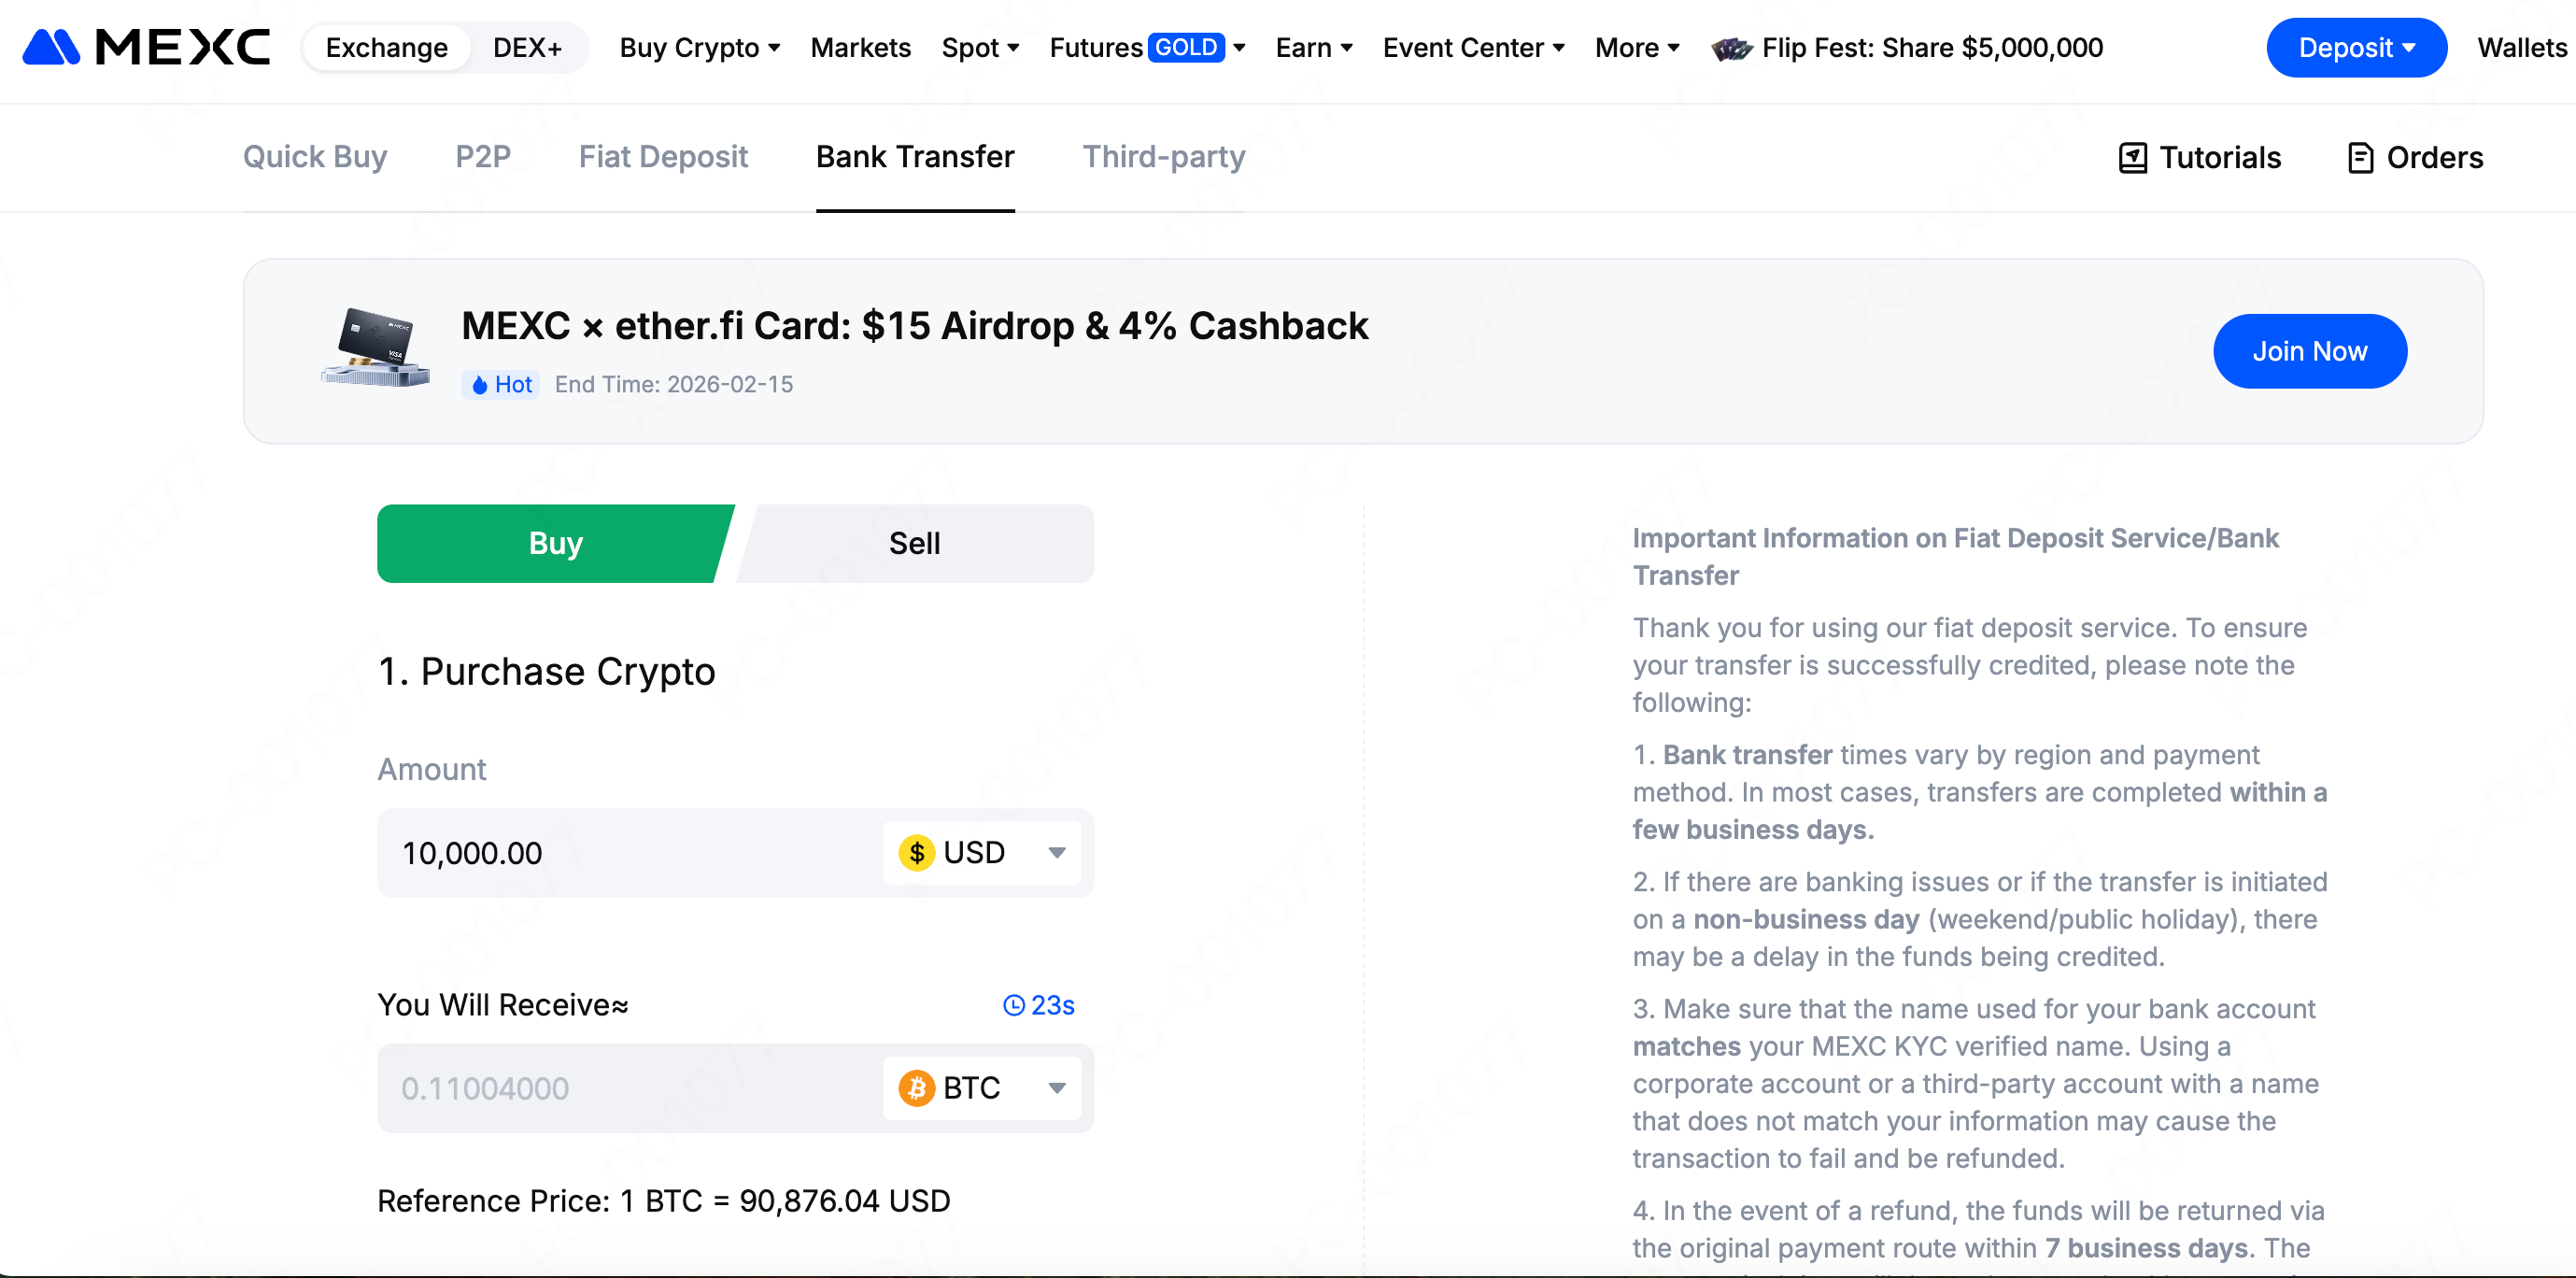The image size is (2576, 1278).
Task: Open the Buy Crypto menu
Action: click(x=699, y=47)
